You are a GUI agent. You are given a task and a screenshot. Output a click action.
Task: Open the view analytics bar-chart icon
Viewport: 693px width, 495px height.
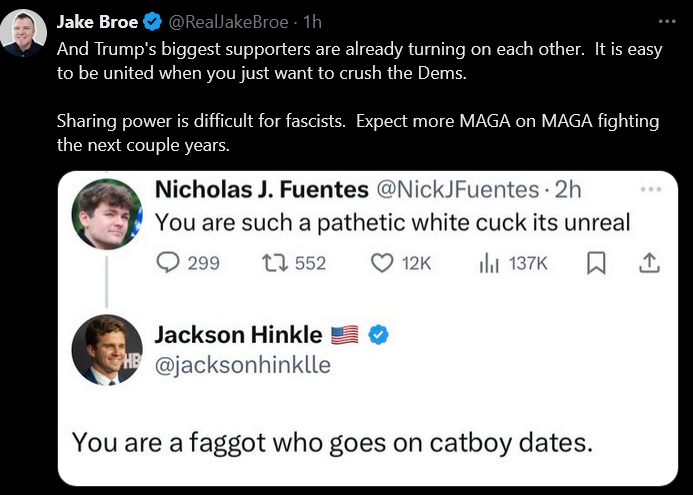point(489,263)
